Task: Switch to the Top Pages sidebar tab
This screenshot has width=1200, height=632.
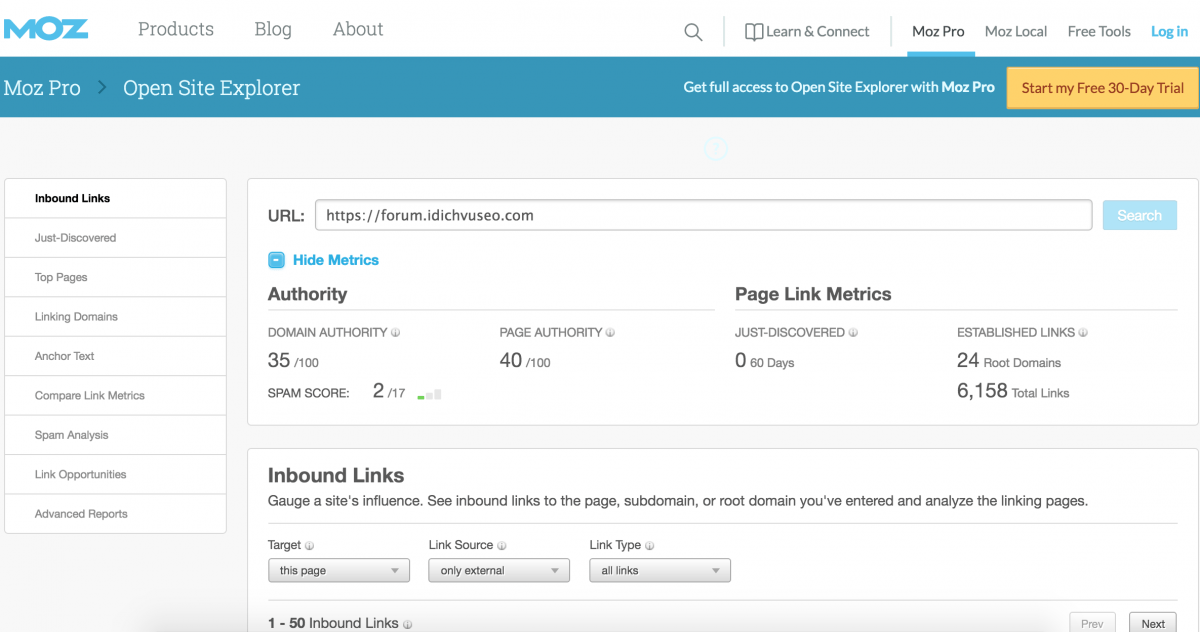Action: coord(115,277)
